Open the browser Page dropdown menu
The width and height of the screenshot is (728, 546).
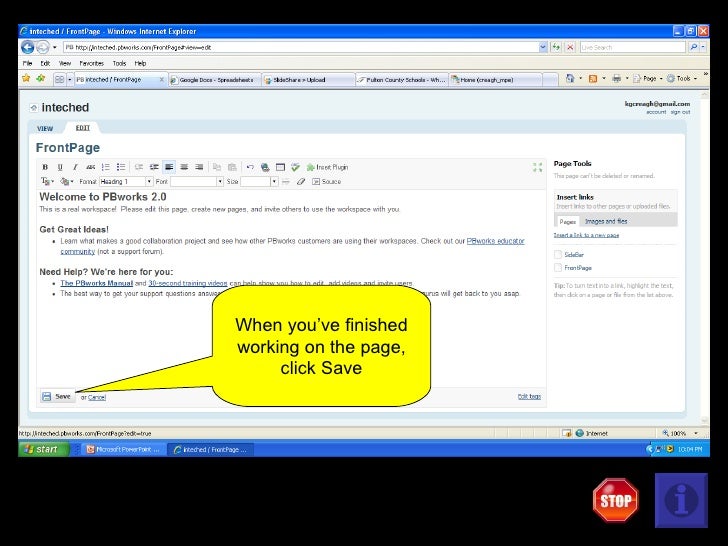tap(647, 79)
